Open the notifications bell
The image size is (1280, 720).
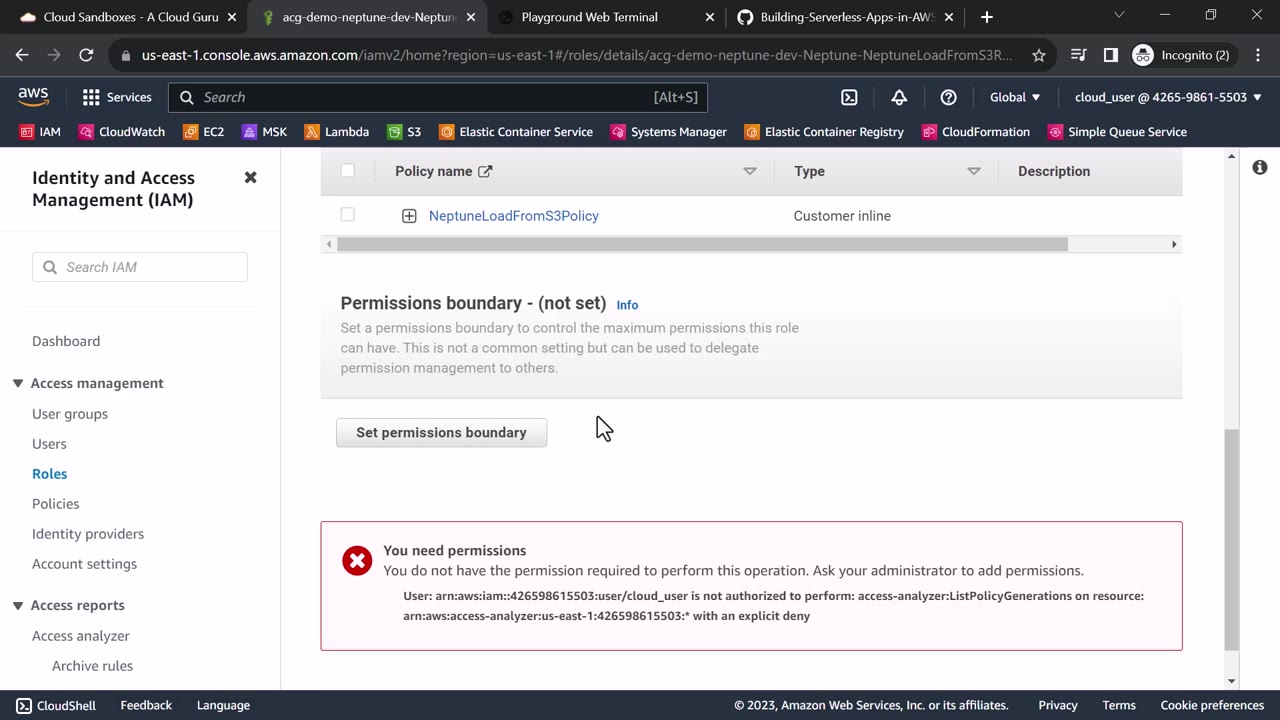pyautogui.click(x=899, y=97)
